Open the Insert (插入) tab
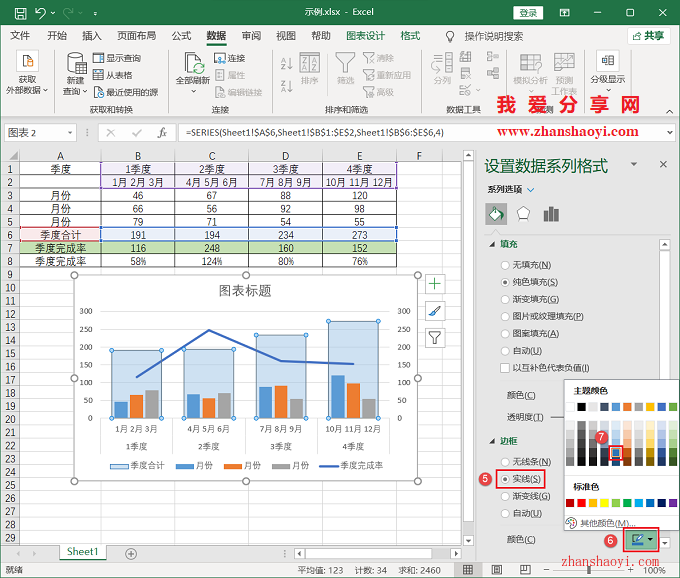The image size is (680, 578). point(92,36)
